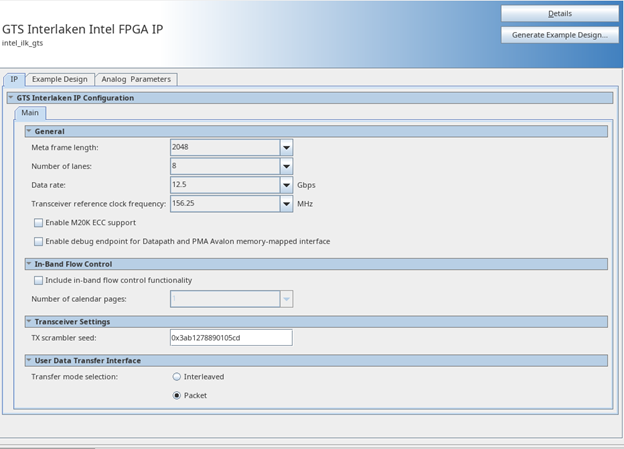
Task: Enable M20K ECC support checkbox
Action: 39,223
